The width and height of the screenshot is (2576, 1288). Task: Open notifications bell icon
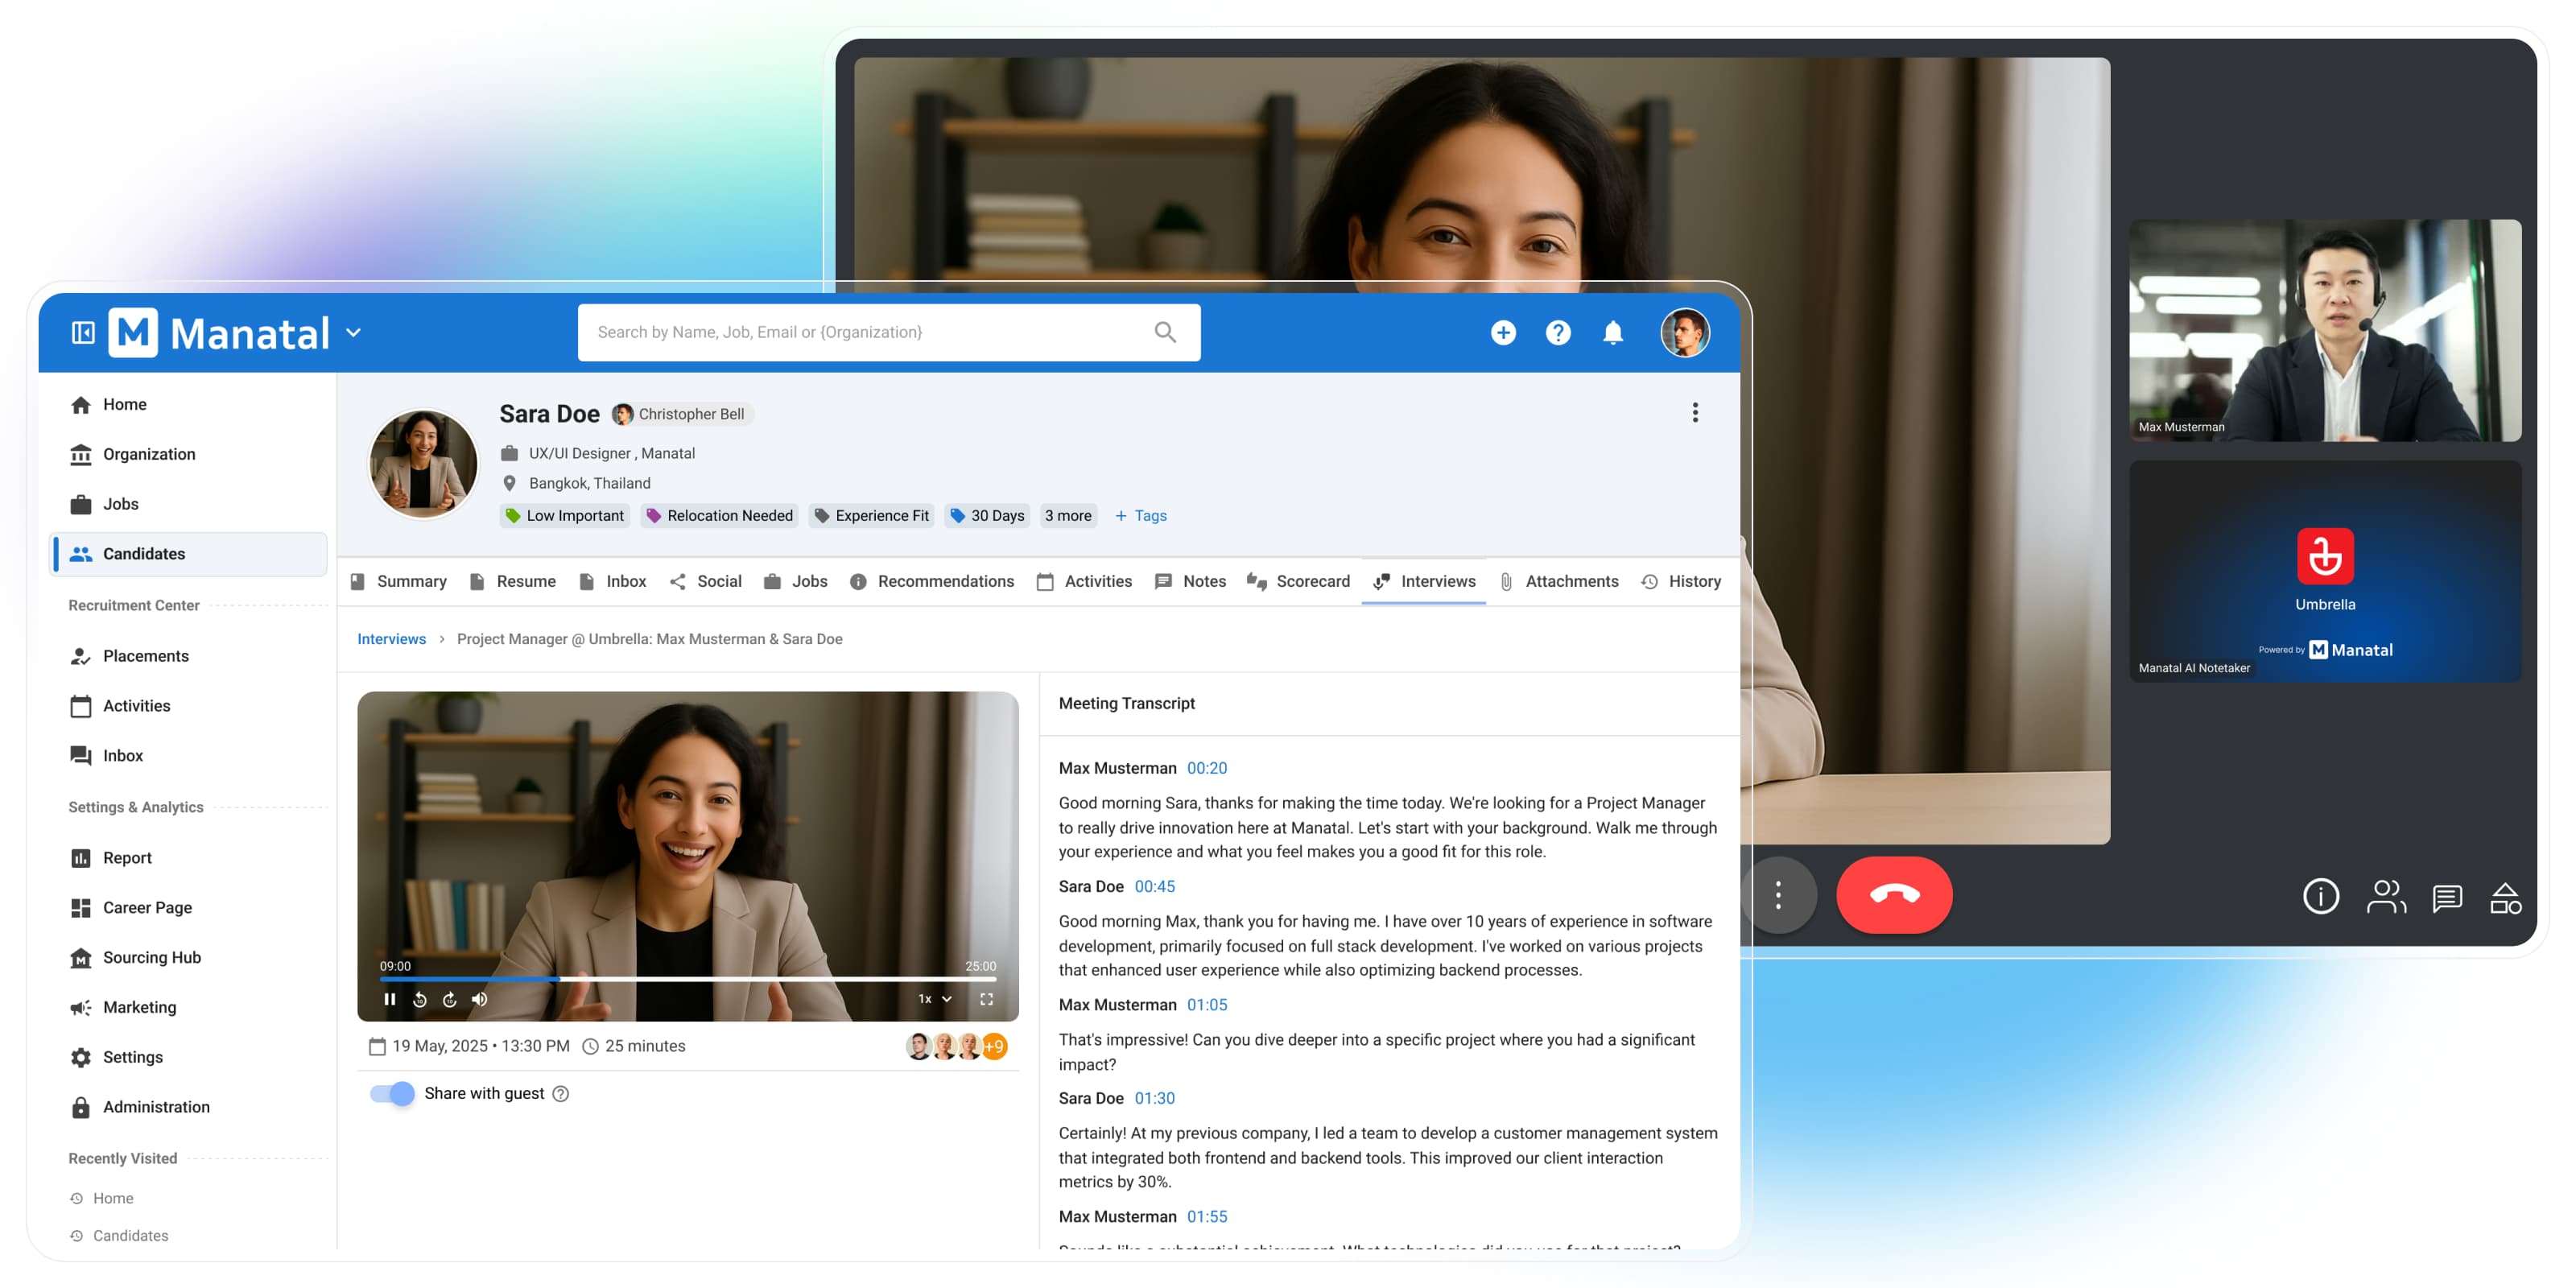click(x=1612, y=332)
